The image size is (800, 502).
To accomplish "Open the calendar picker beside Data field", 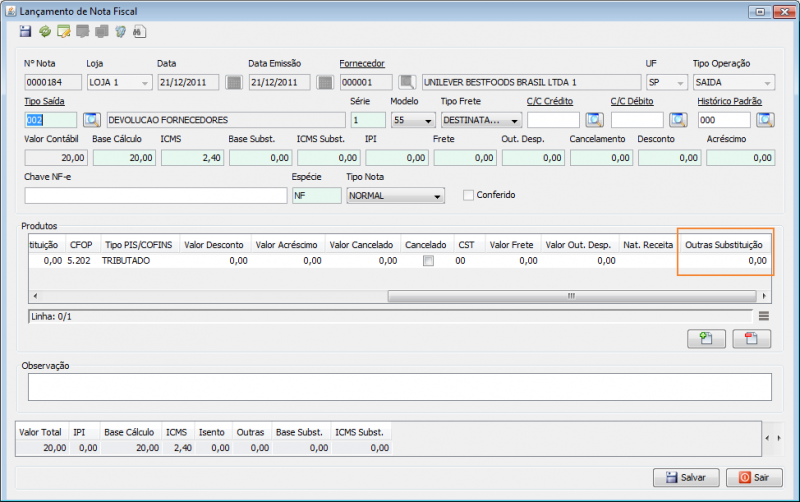I will point(234,82).
